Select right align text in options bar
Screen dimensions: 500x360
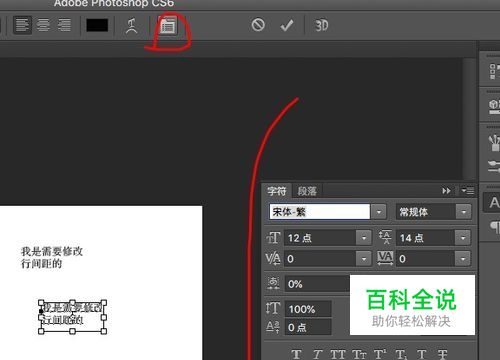[64, 25]
